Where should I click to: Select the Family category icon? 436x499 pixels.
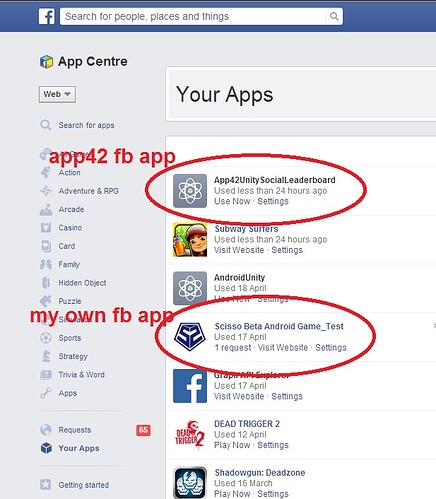coord(46,264)
